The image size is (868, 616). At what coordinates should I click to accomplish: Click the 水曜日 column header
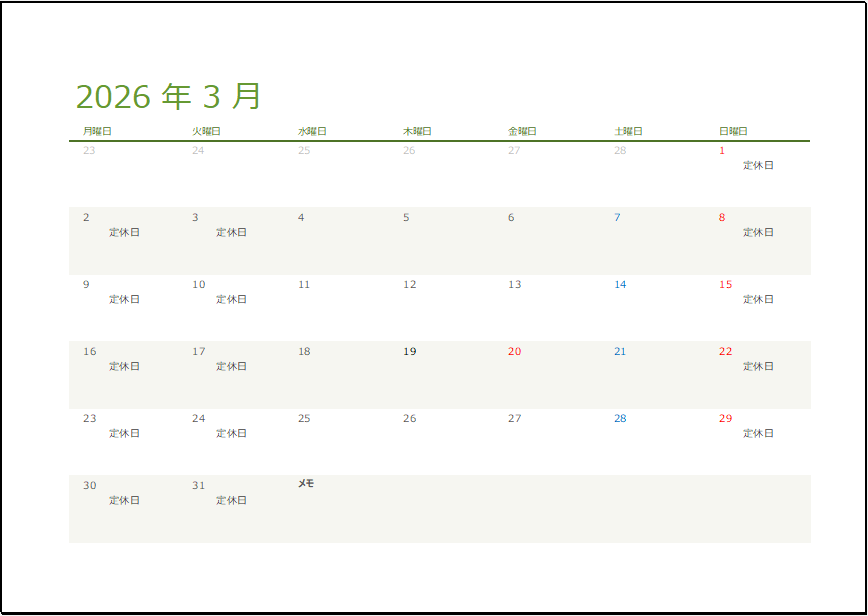(313, 129)
